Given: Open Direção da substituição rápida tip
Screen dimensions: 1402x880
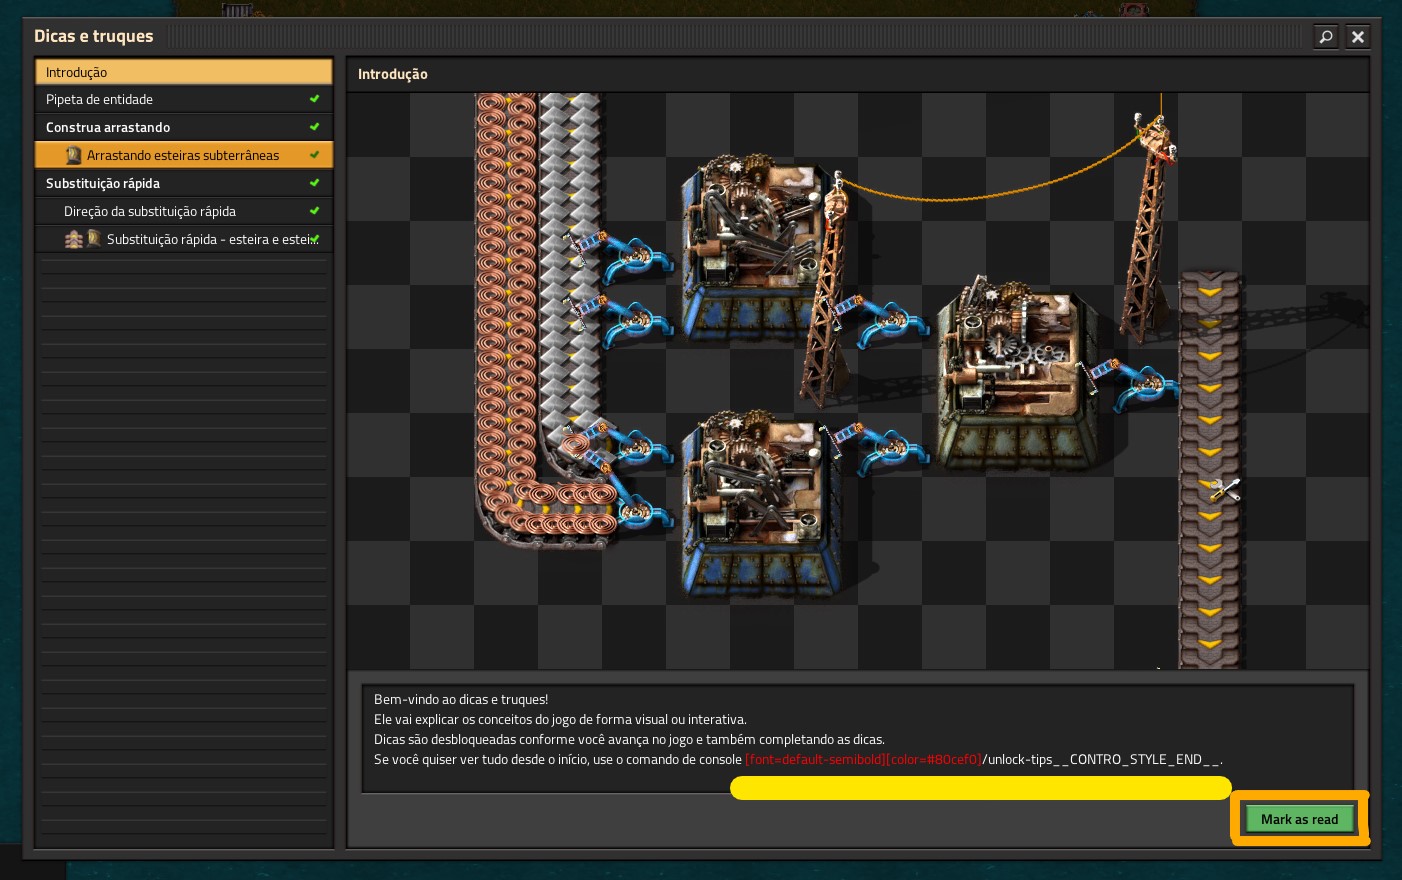Looking at the screenshot, I should point(184,211).
